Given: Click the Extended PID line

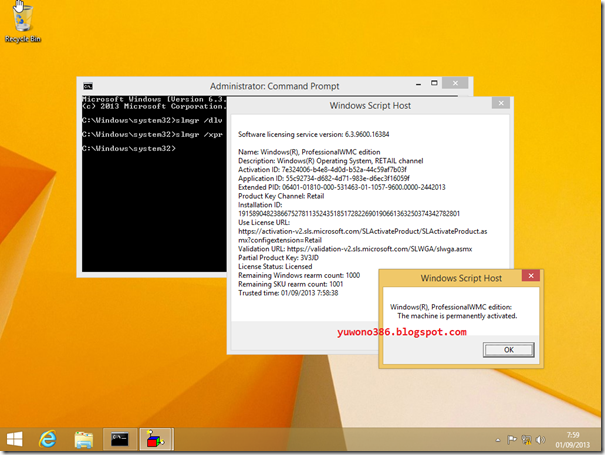Looking at the screenshot, I should click(x=342, y=187).
